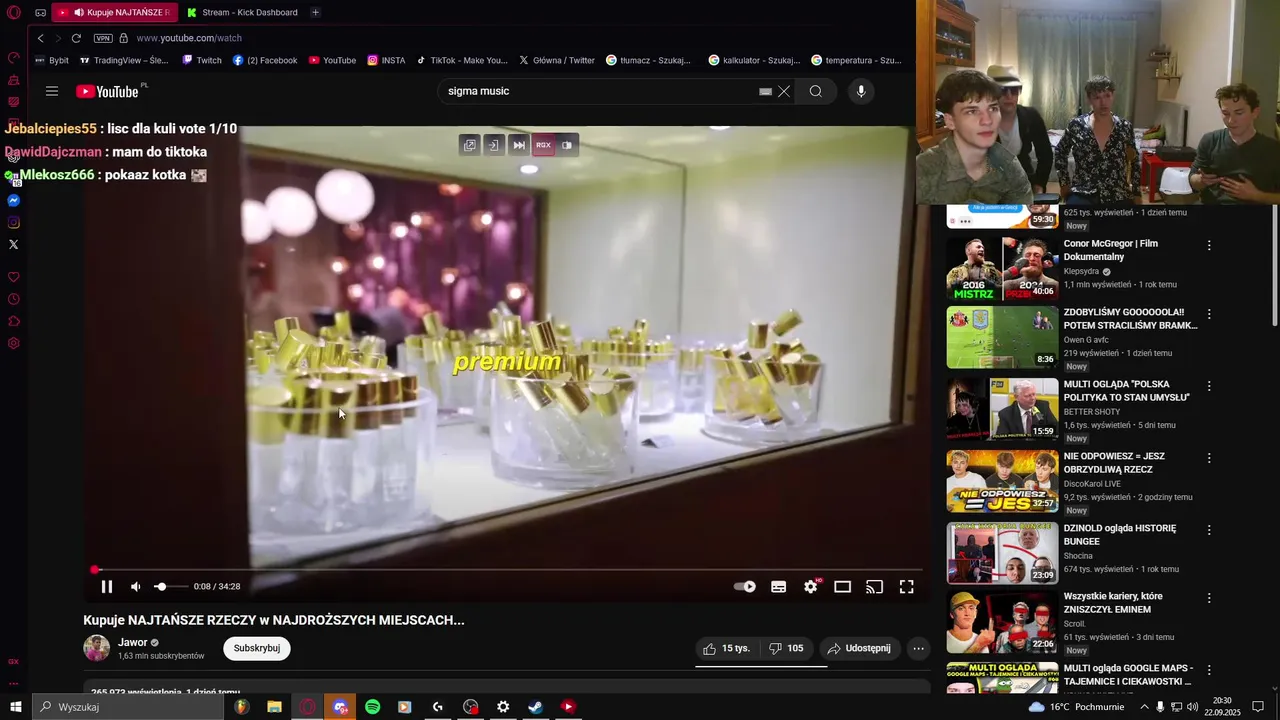
Task: Open the Facebook bookmark
Action: coord(265,60)
